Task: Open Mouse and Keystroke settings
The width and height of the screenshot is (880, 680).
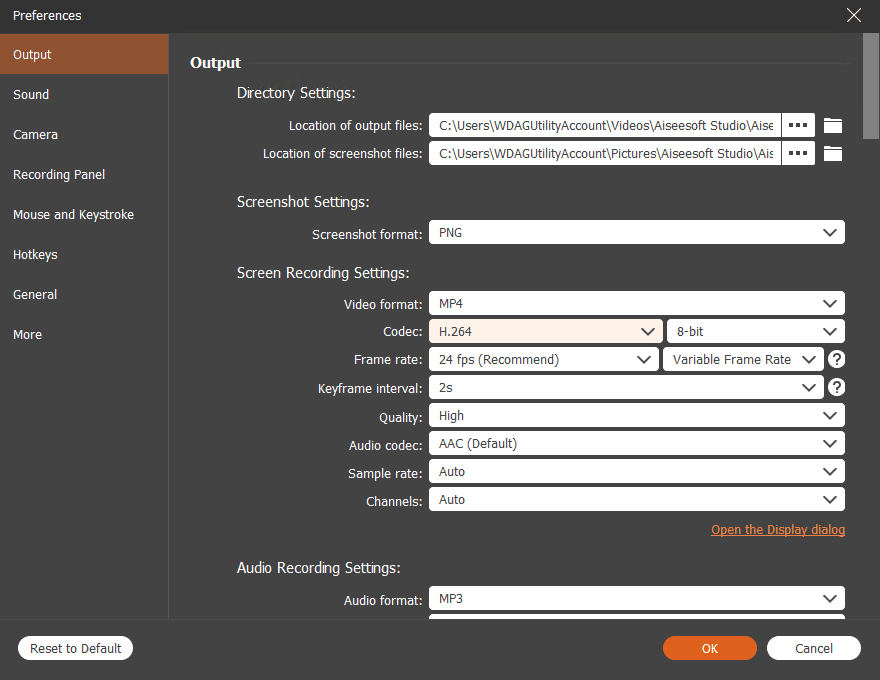Action: point(84,214)
